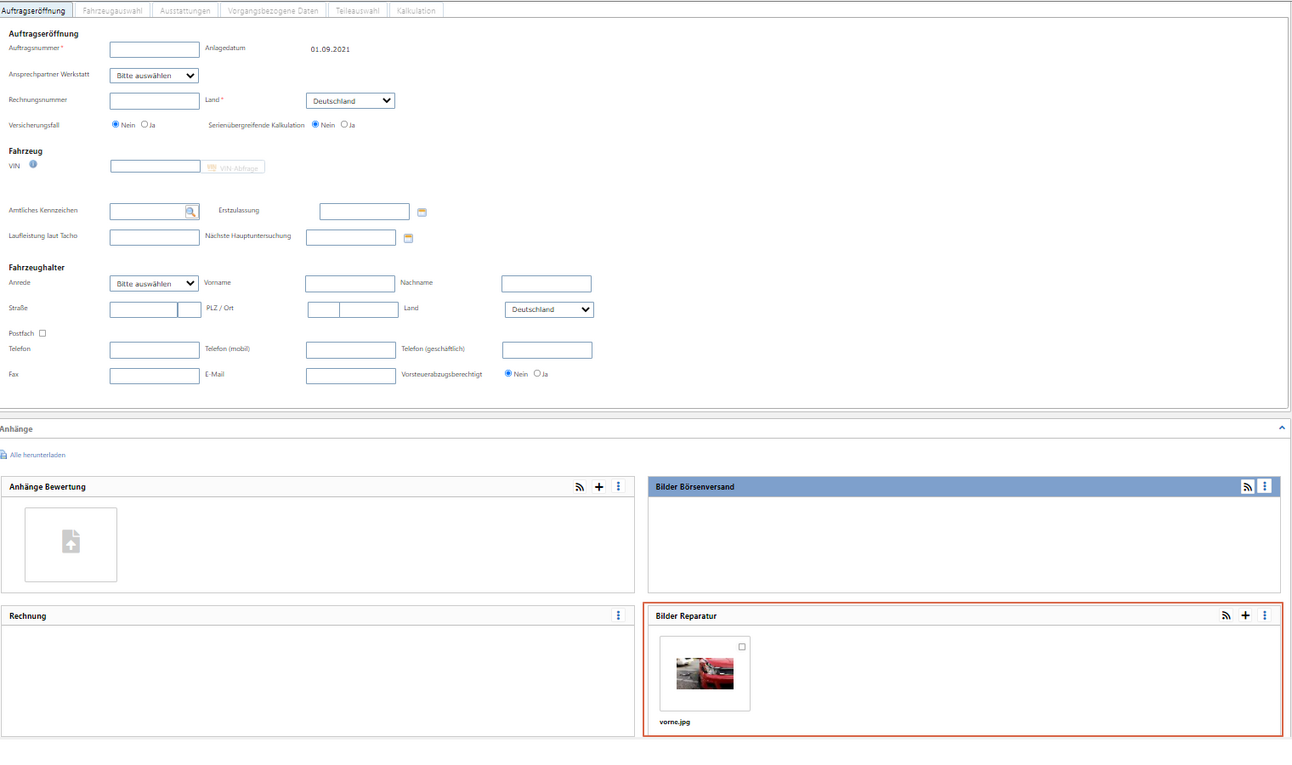
Task: Click plus icon in Anhänge Bewertung panel
Action: coord(599,487)
